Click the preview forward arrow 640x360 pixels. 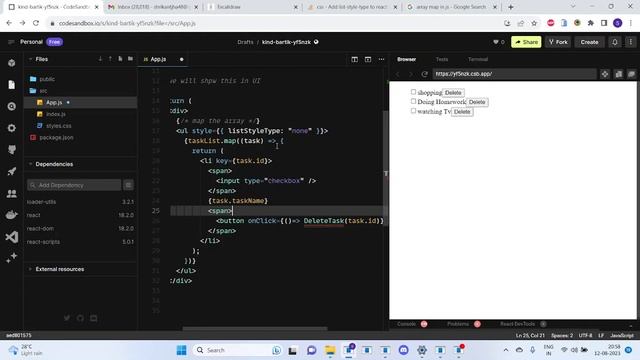coord(411,74)
